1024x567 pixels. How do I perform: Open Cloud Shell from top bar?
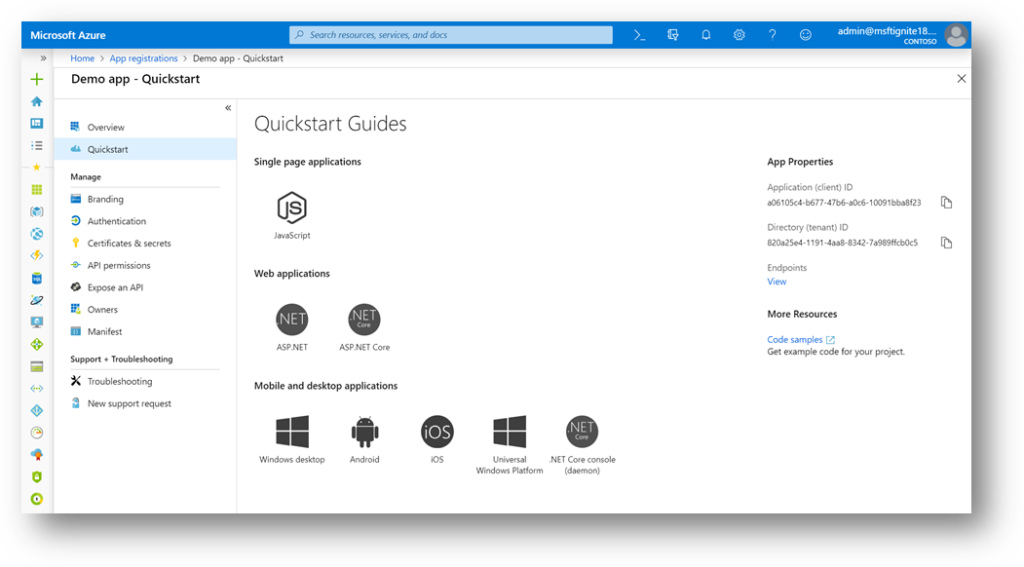pyautogui.click(x=640, y=35)
